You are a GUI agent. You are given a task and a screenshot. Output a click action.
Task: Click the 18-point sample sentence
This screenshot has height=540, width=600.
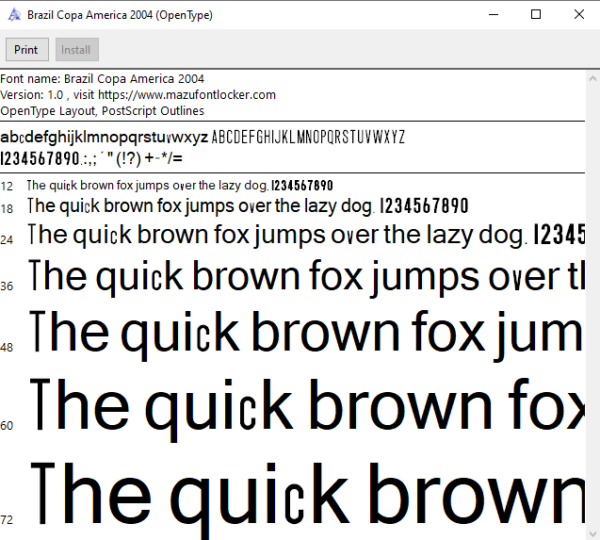pos(248,206)
